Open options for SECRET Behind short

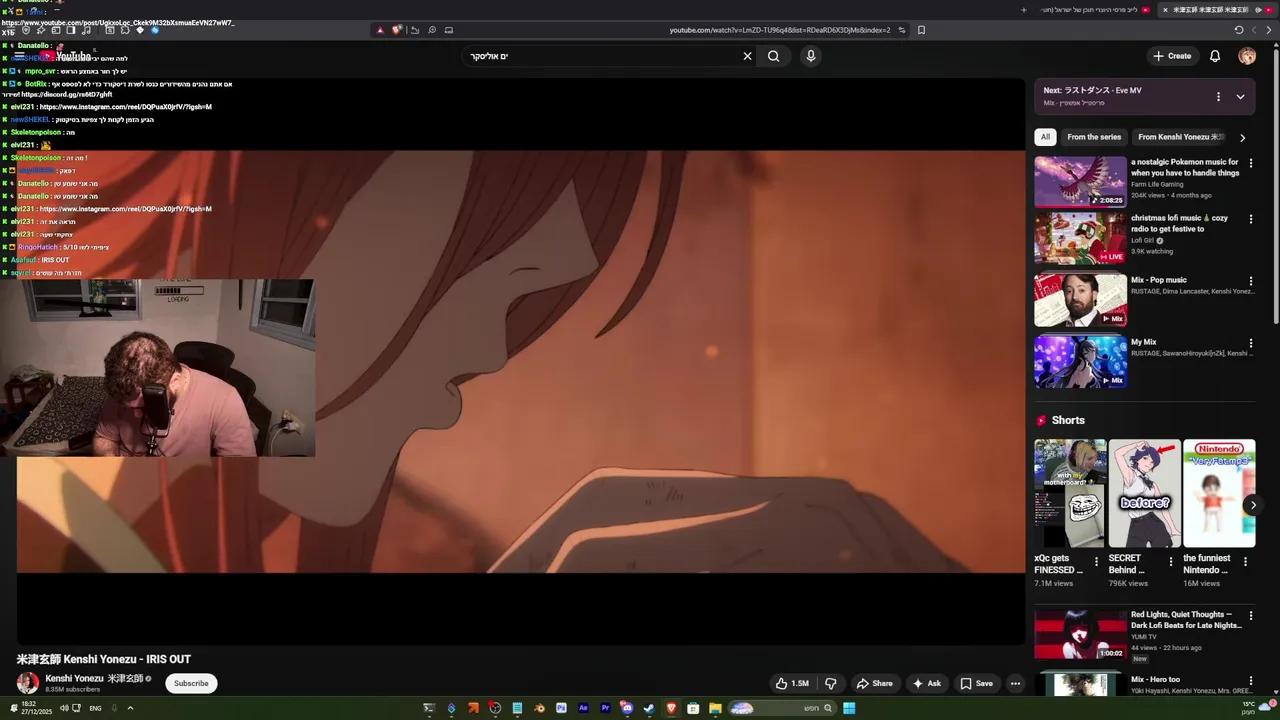point(1171,562)
